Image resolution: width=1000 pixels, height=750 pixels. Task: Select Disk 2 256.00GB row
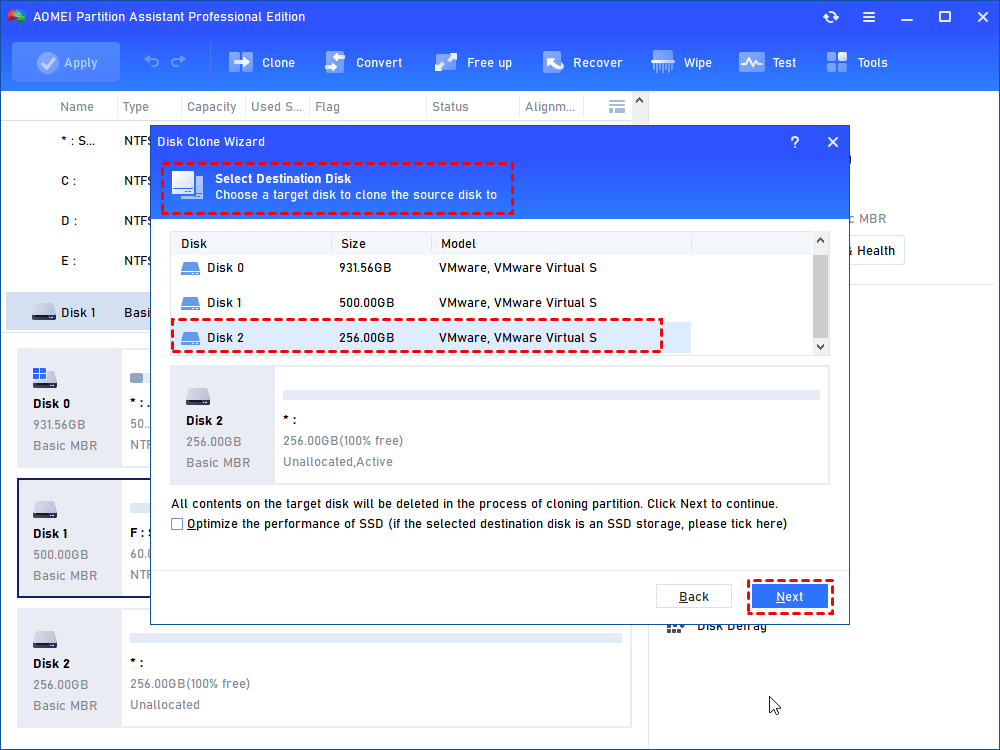[x=430, y=337]
